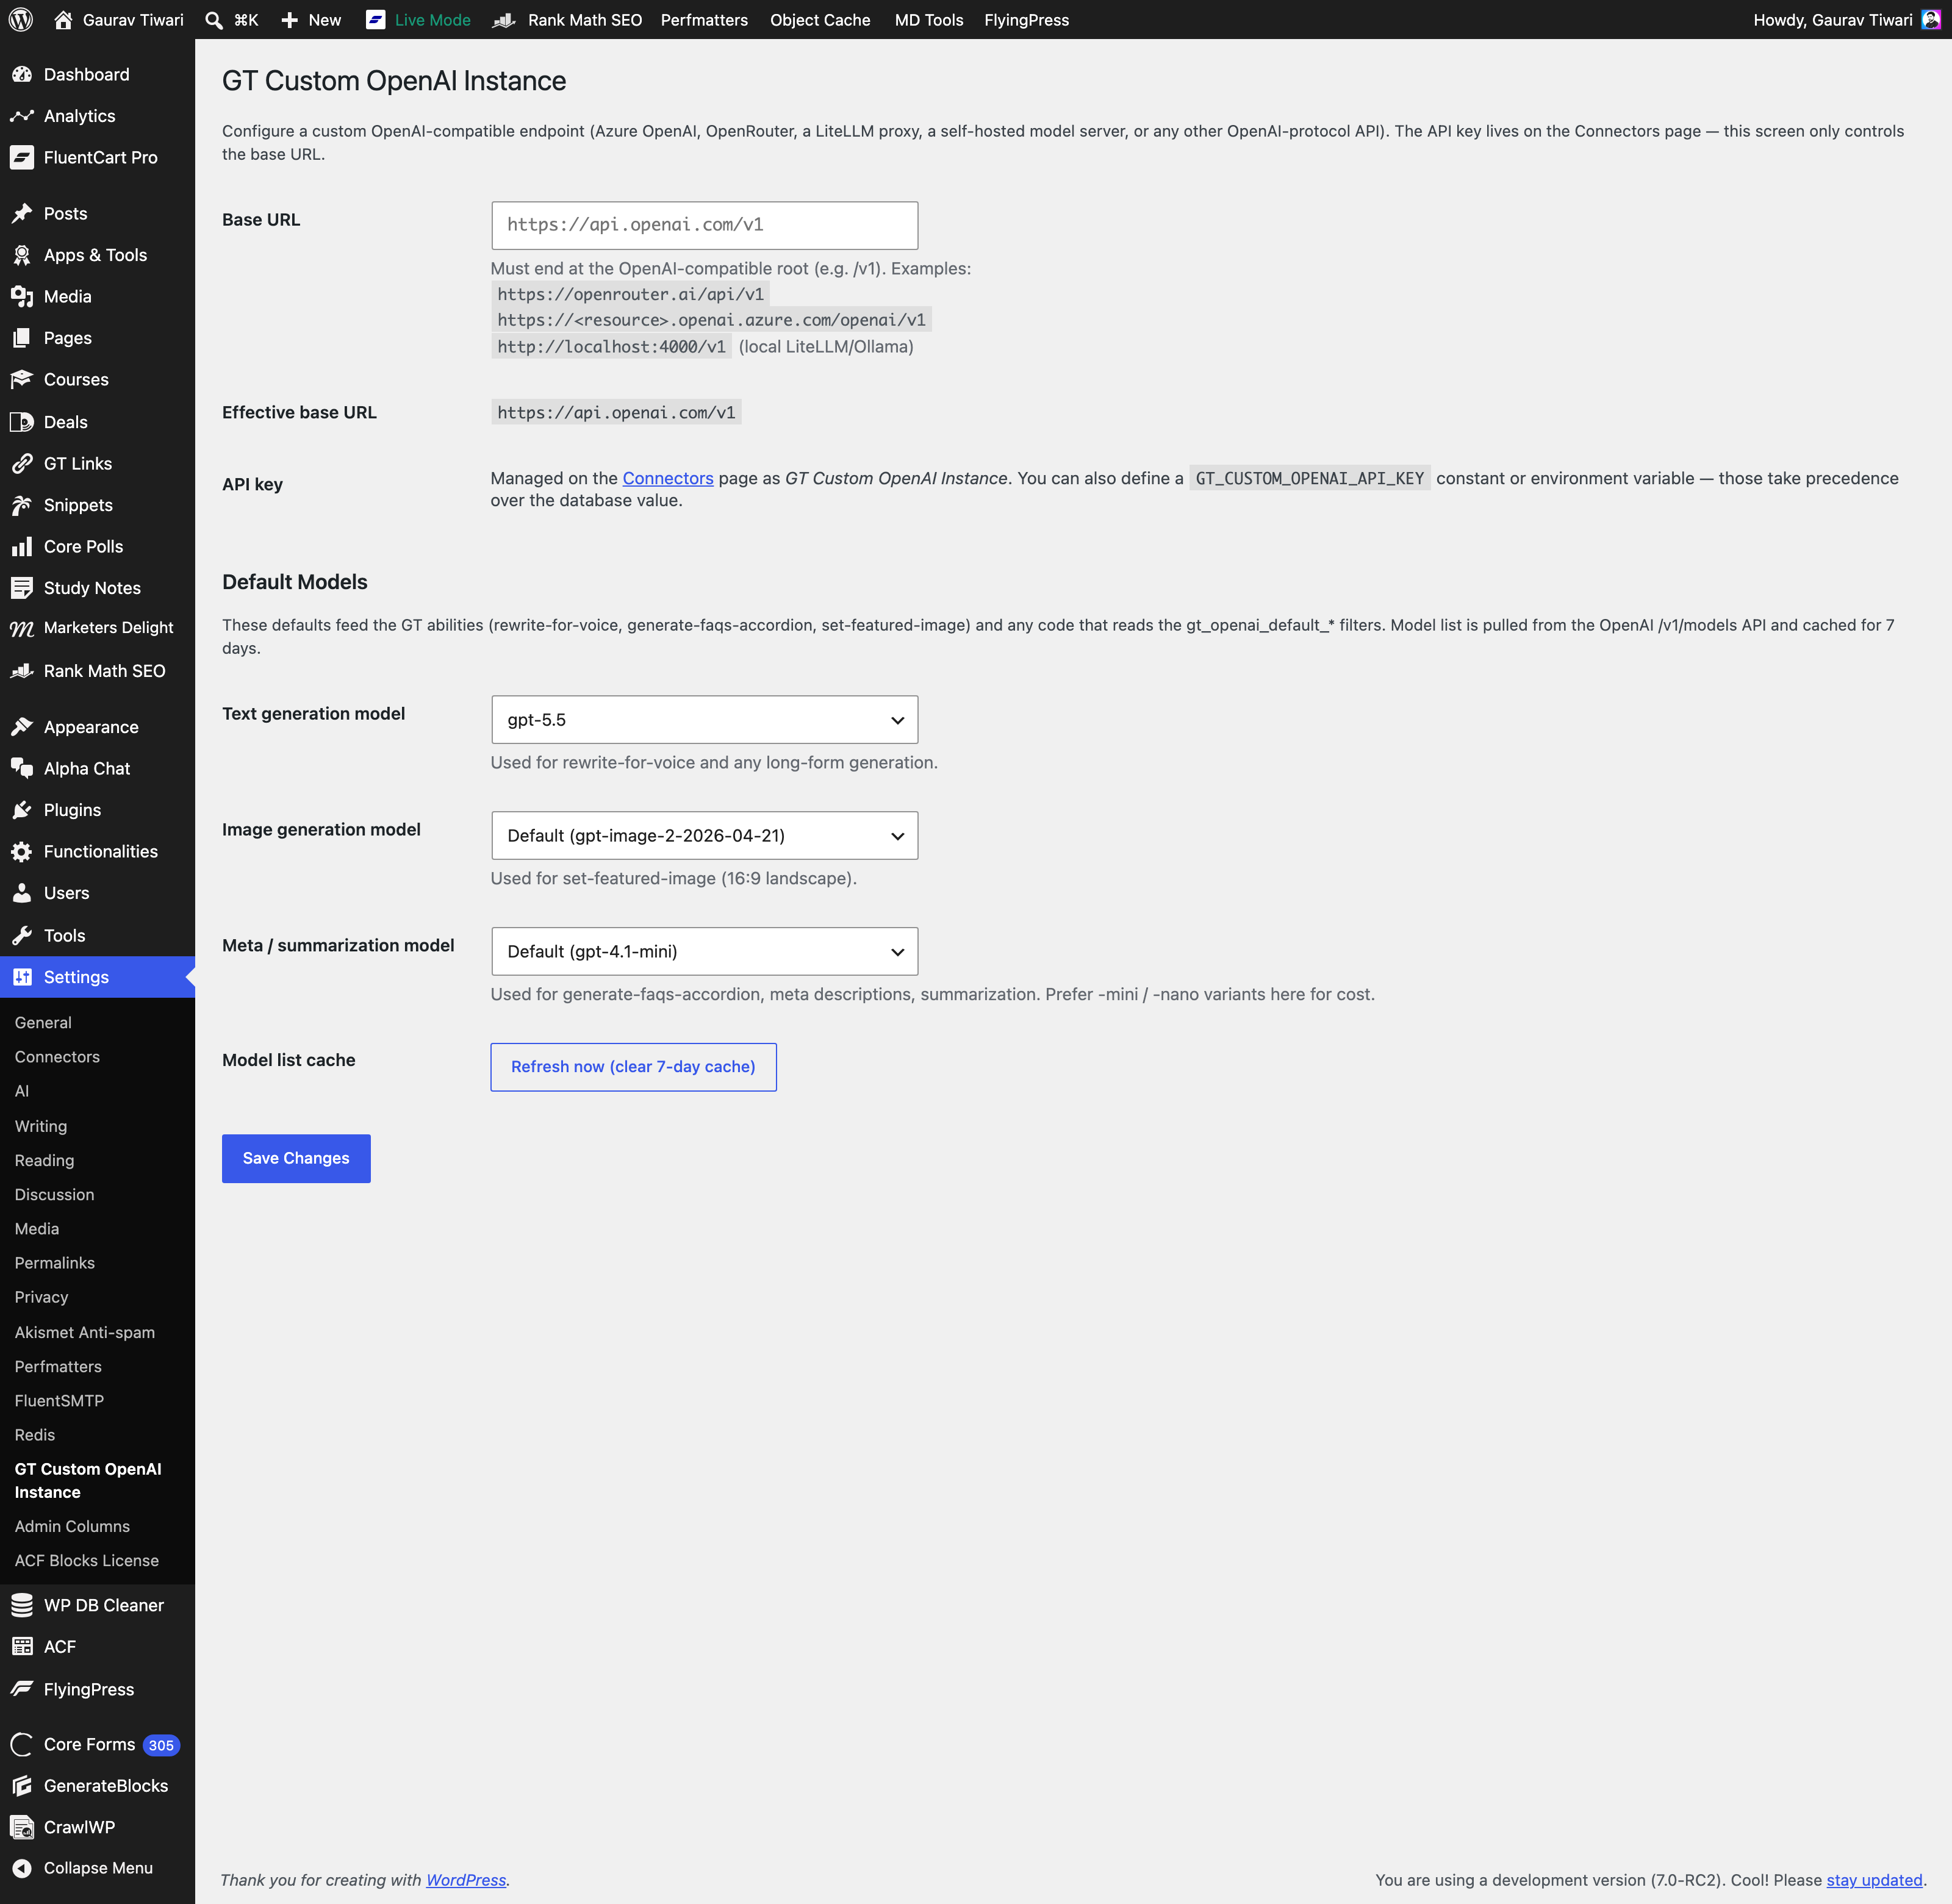Click the Appearance paintbrush icon
Viewport: 1952px width, 1904px height.
(22, 727)
